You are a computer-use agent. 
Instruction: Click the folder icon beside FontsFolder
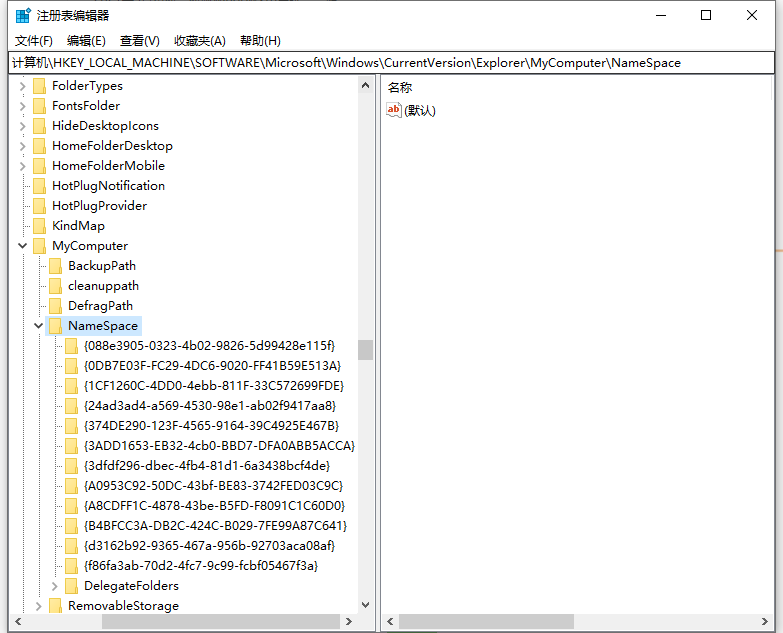40,106
